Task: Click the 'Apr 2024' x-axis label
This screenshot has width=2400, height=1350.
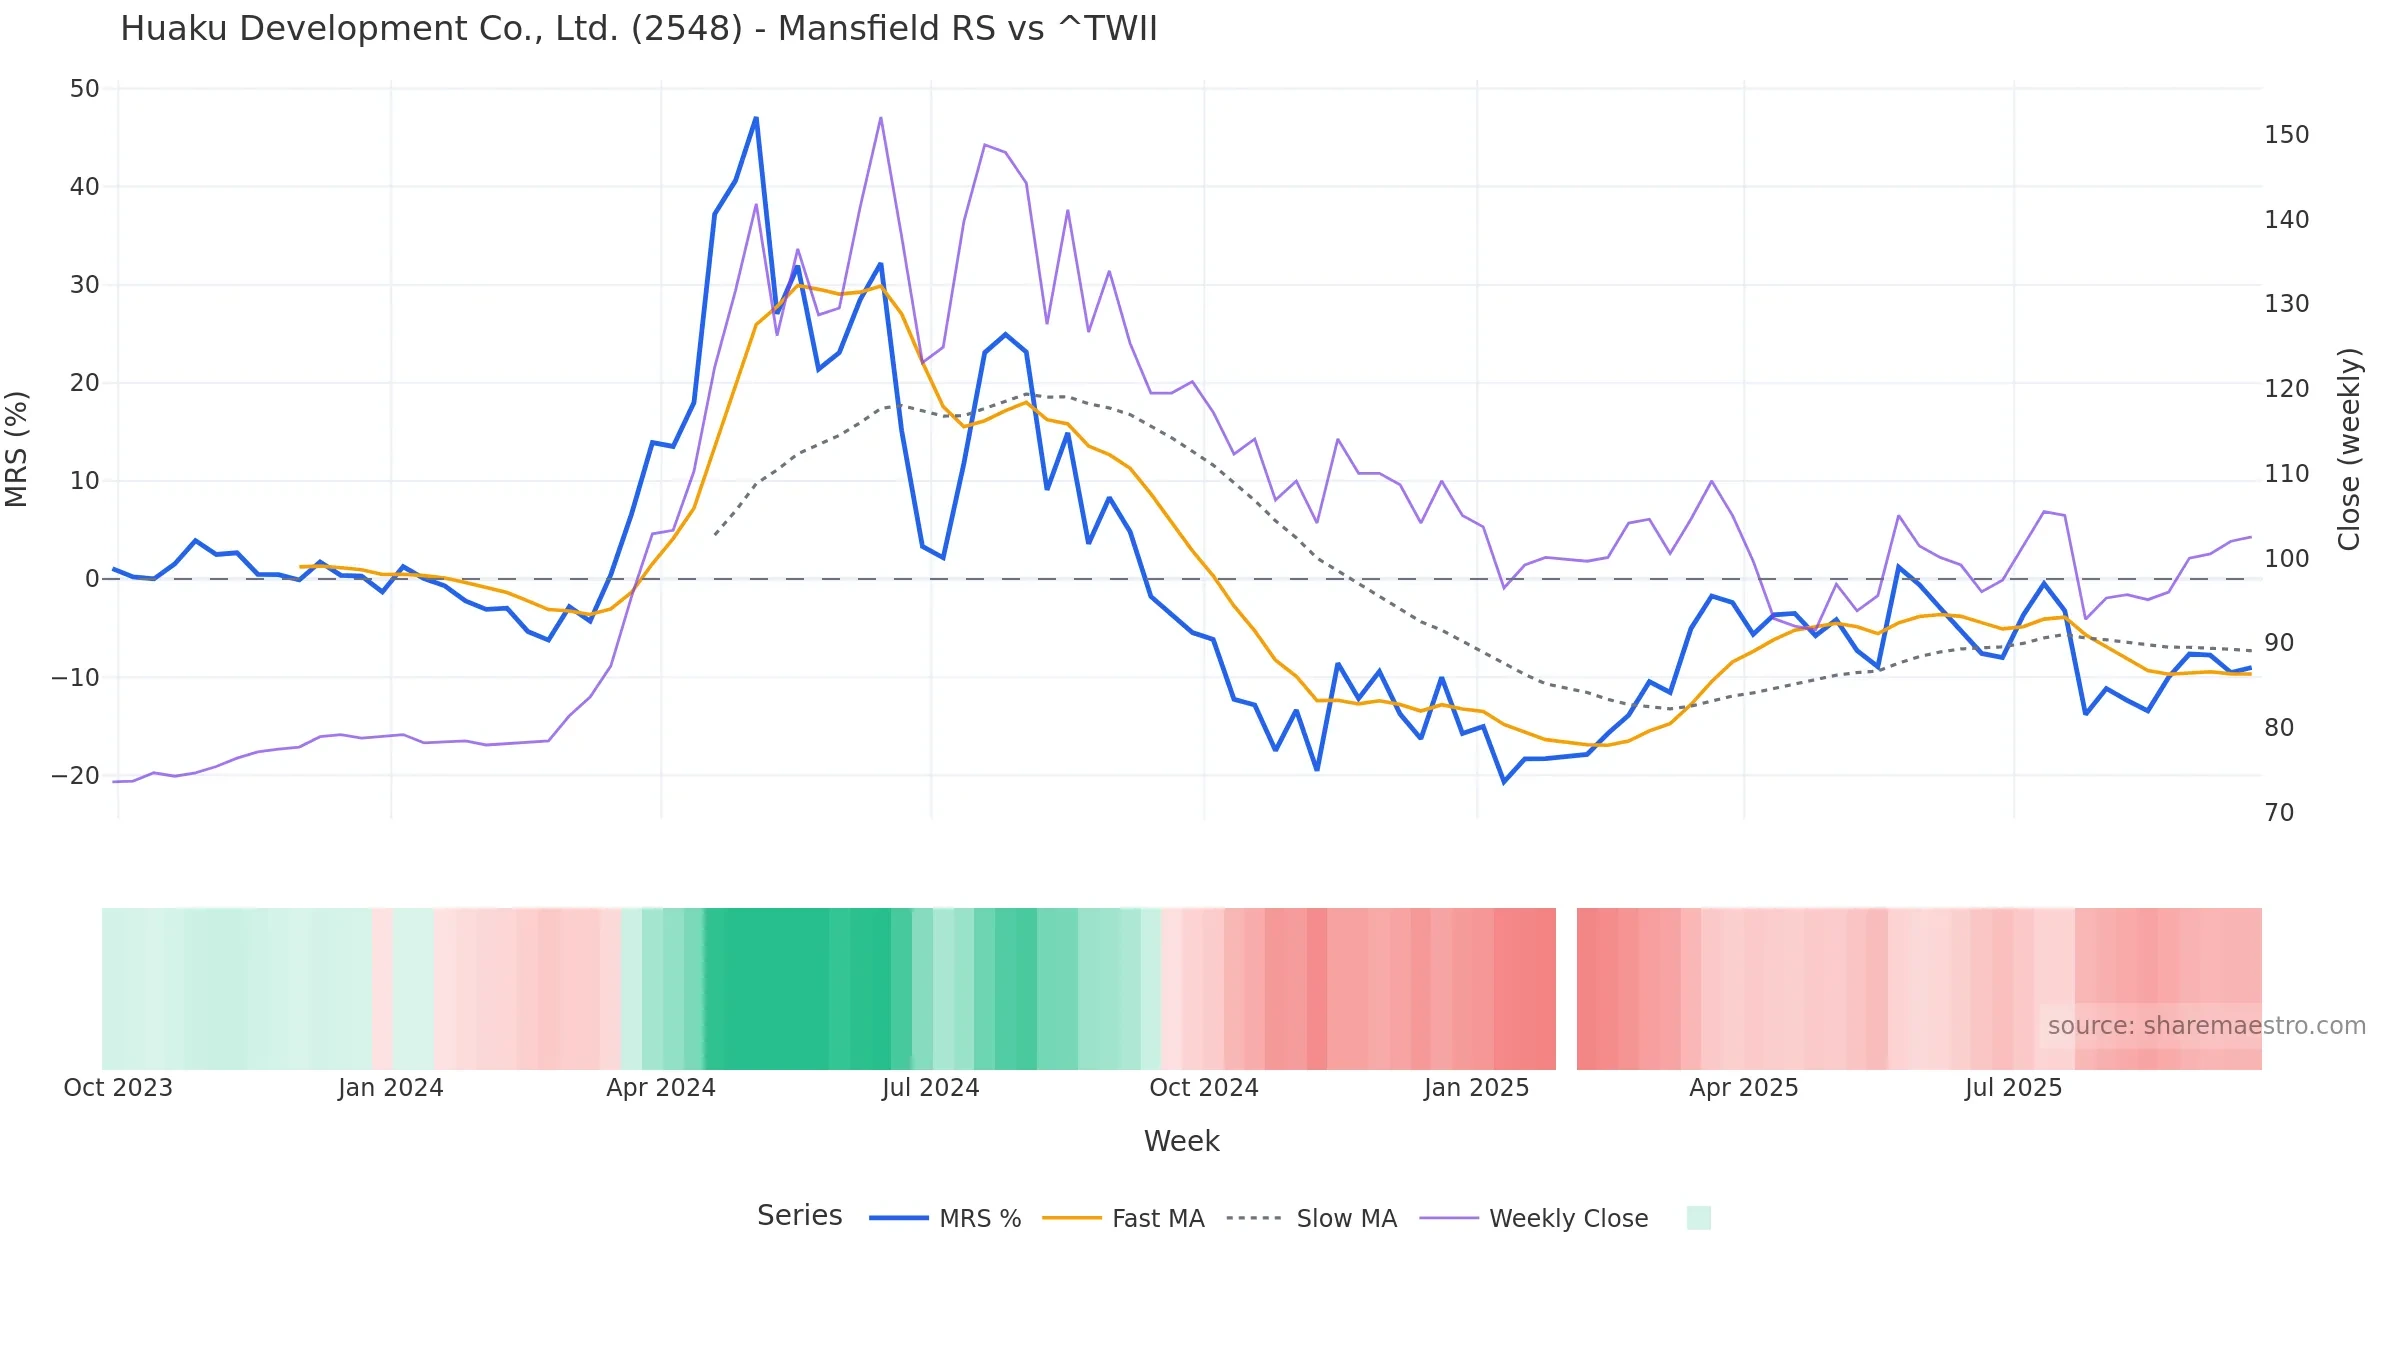Action: [661, 1088]
